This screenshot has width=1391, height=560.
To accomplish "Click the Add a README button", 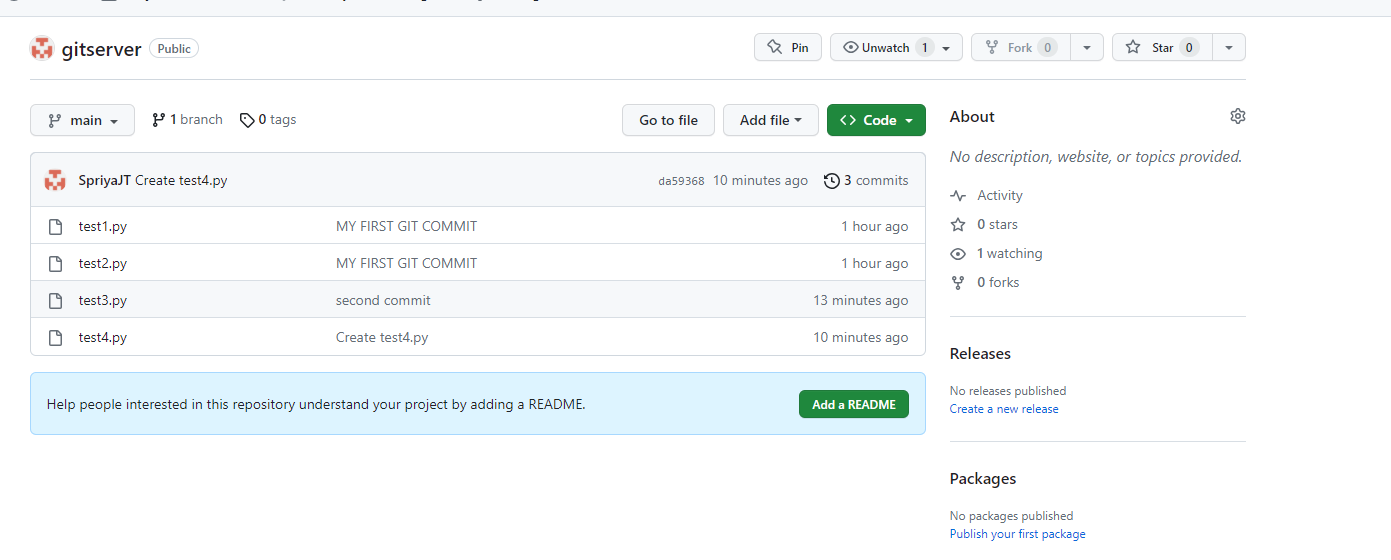I will [x=854, y=404].
